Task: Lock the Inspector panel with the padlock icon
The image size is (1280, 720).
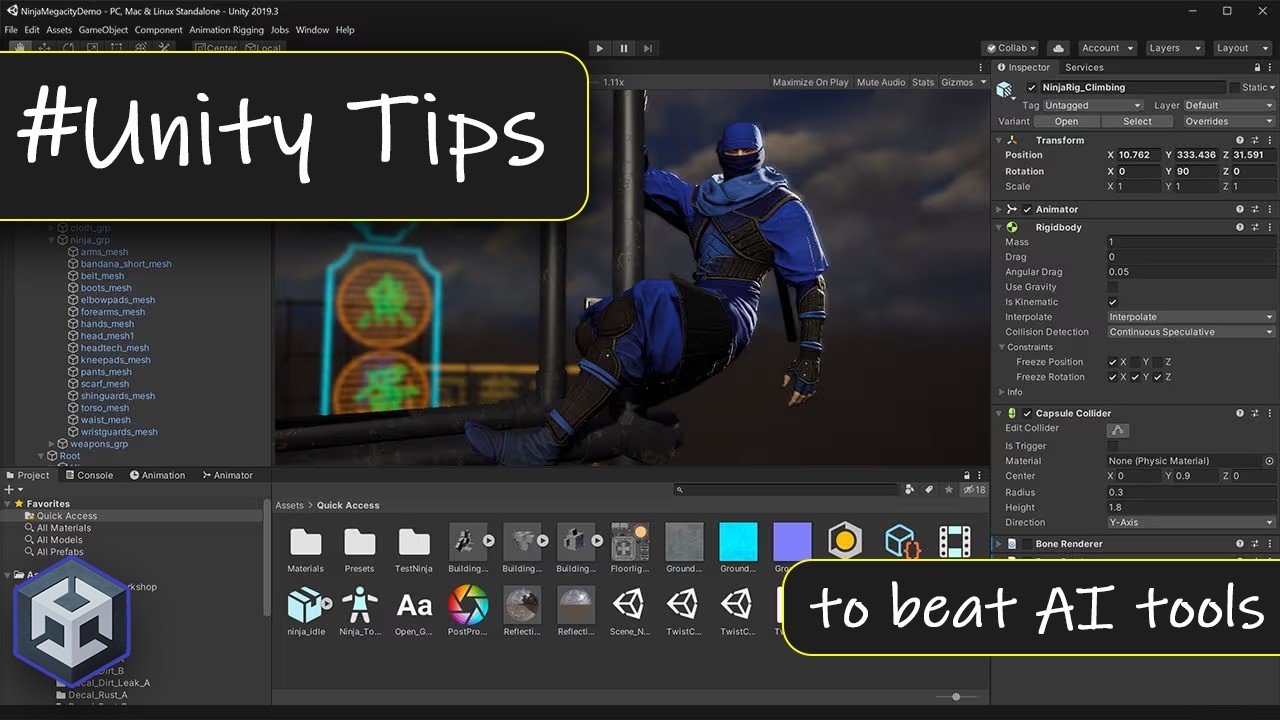Action: click(1256, 67)
